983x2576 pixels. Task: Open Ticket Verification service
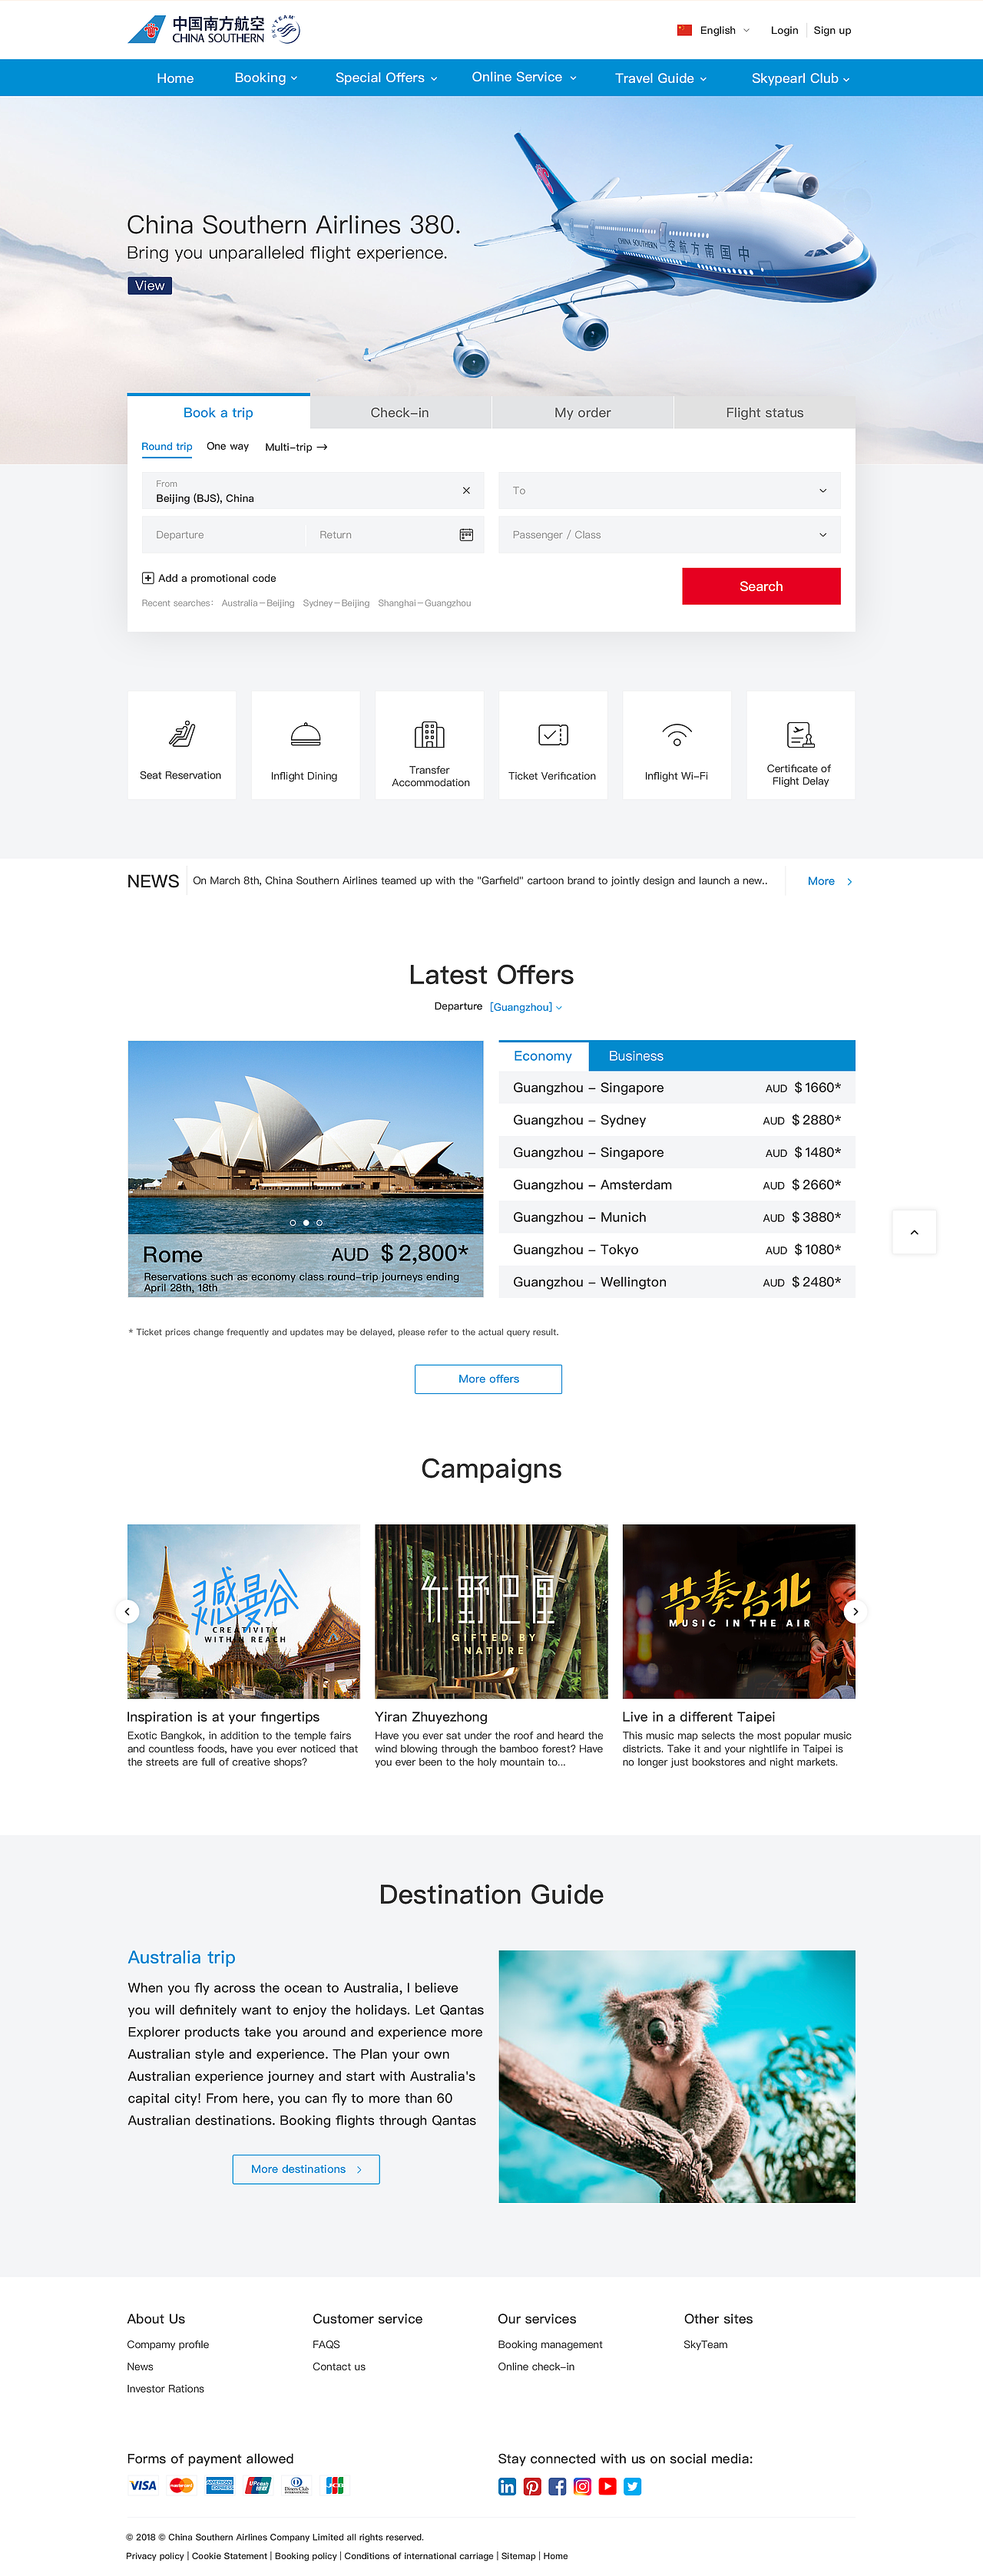(x=553, y=745)
